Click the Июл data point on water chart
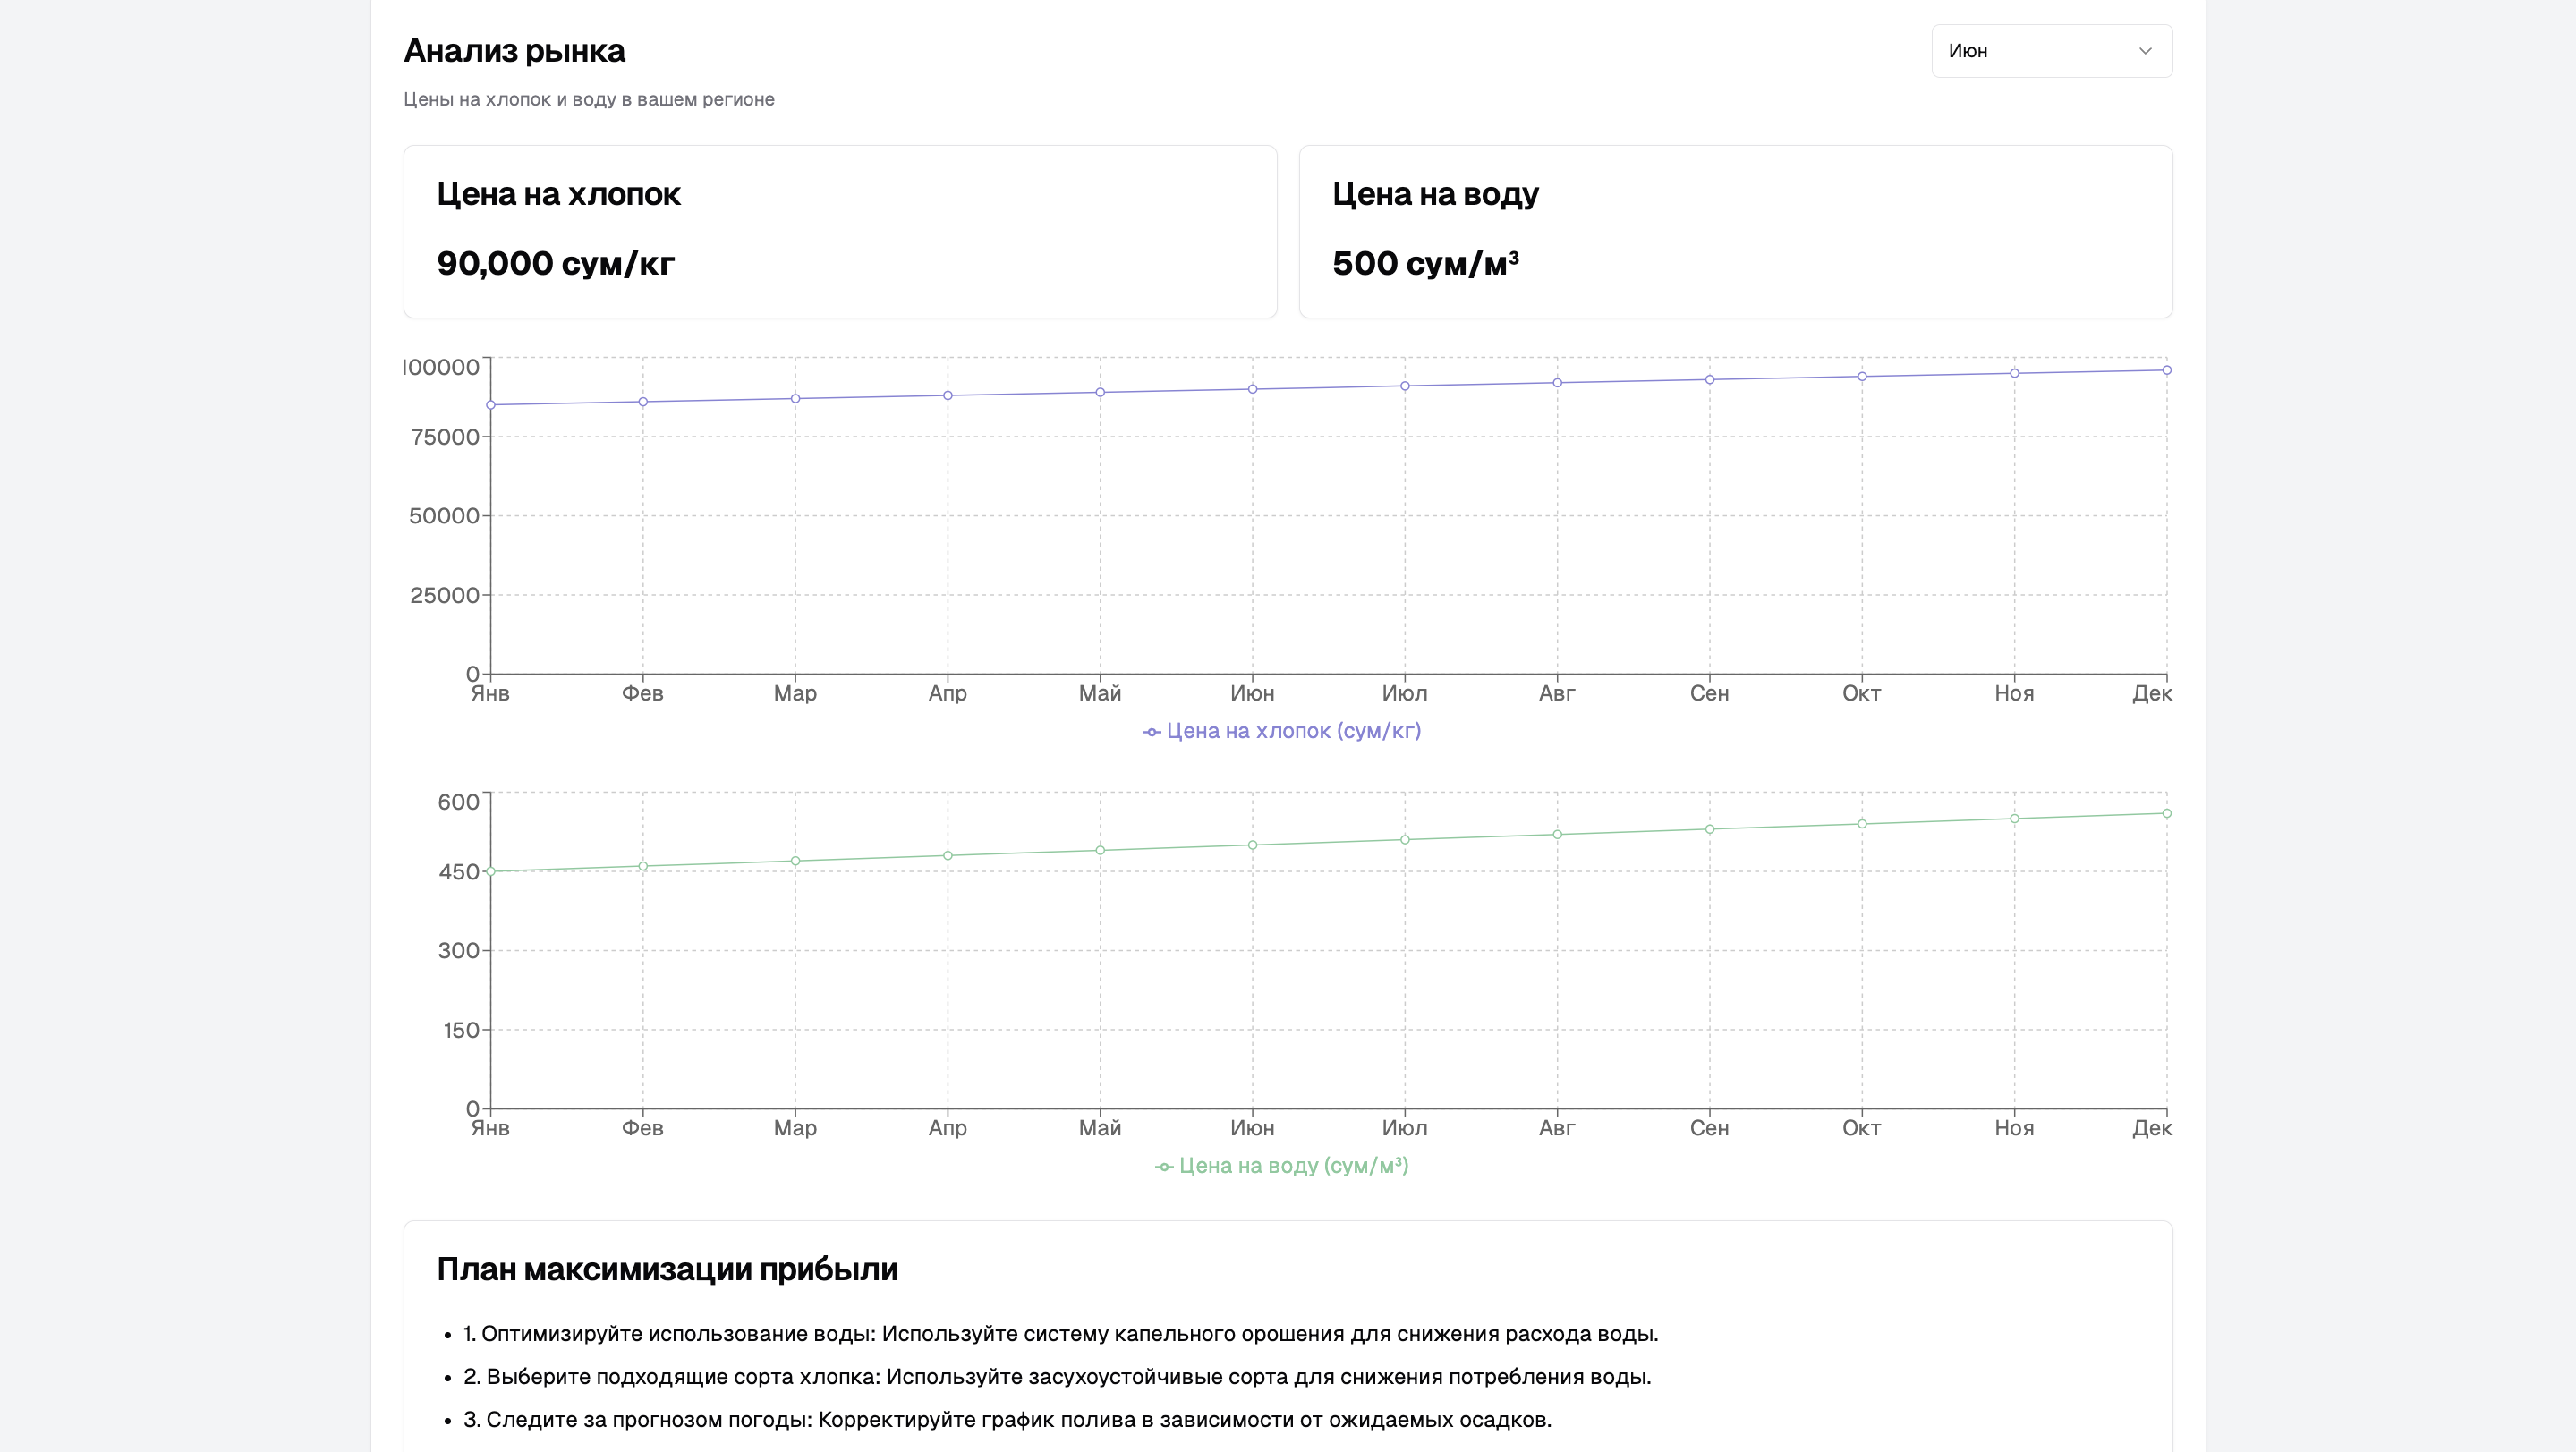Screen dimensions: 2576x1452 [1405, 840]
